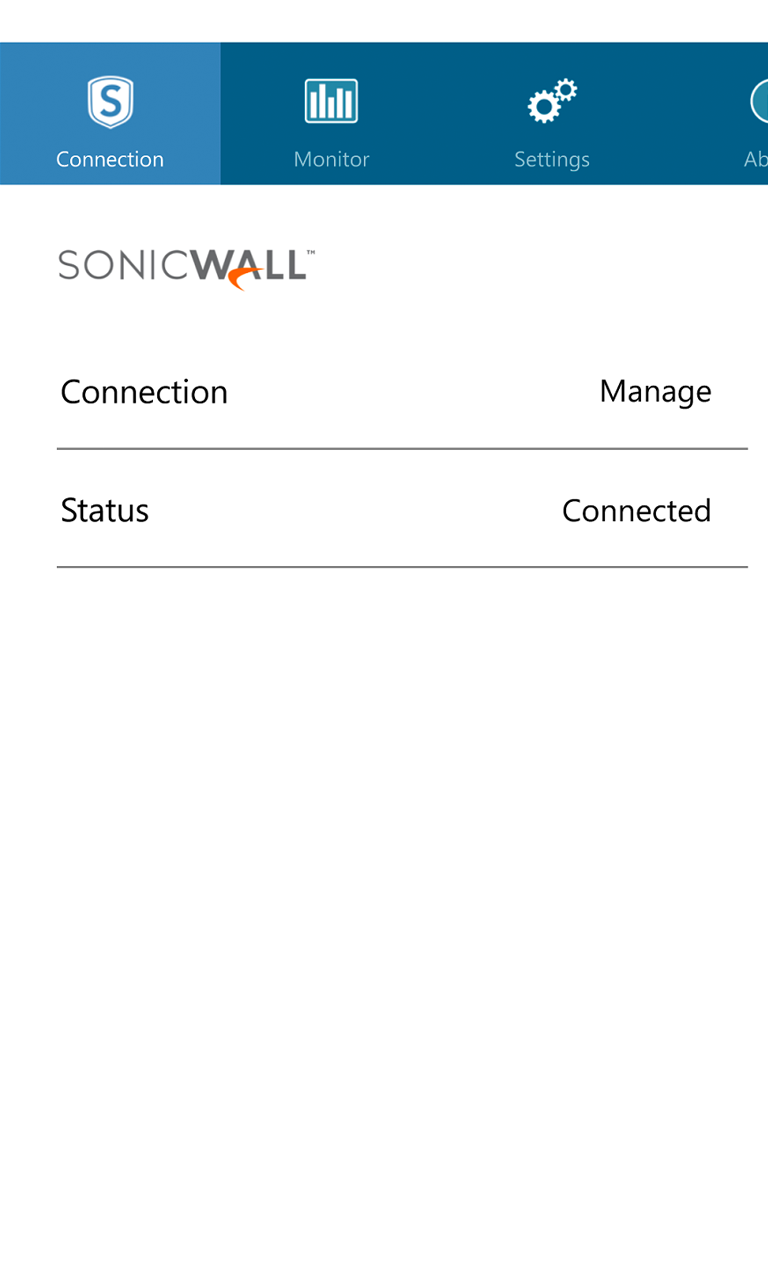The height and width of the screenshot is (1280, 768).
Task: Select the cut-off About tab label
Action: coord(755,159)
